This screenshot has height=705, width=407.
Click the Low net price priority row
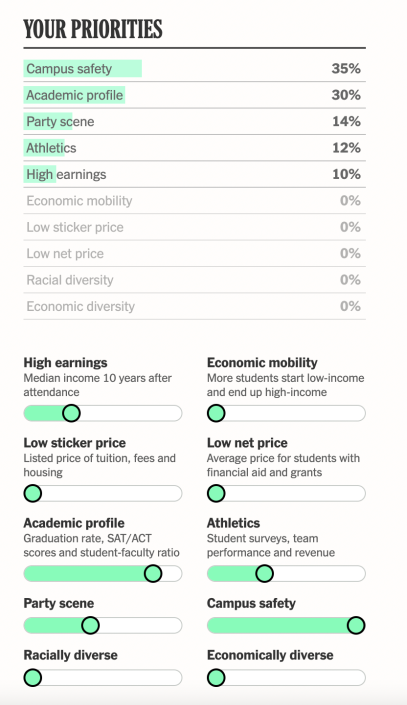[194, 254]
